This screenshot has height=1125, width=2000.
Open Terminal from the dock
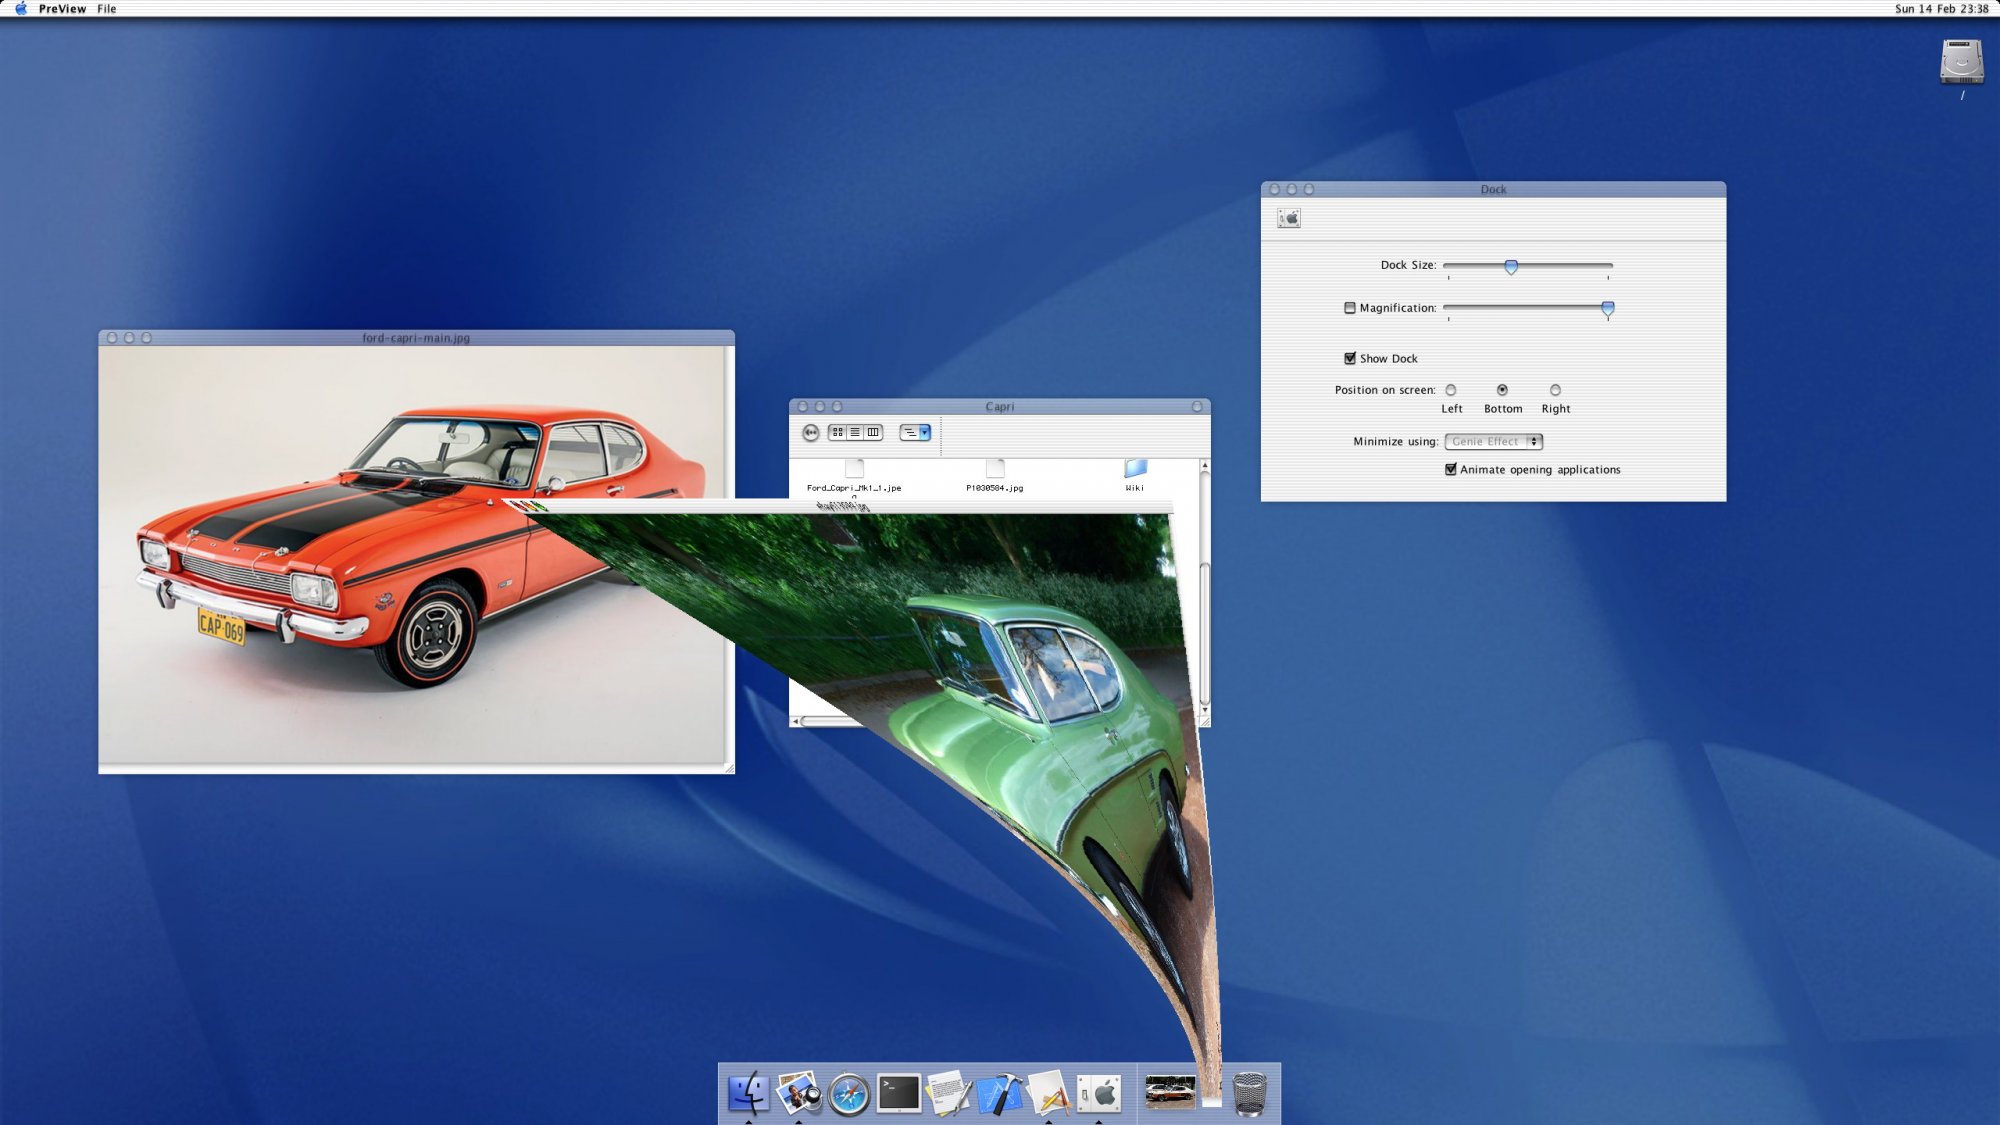(899, 1093)
